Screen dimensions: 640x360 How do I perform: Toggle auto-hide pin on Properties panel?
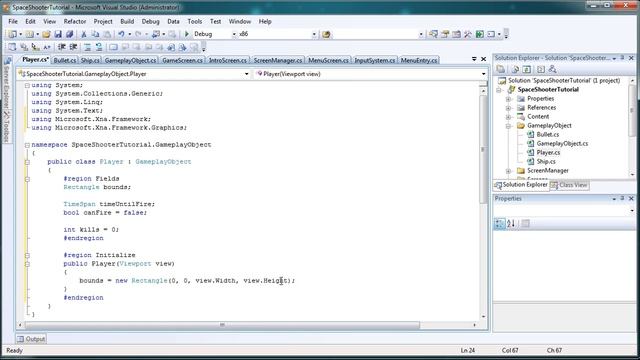click(x=622, y=198)
